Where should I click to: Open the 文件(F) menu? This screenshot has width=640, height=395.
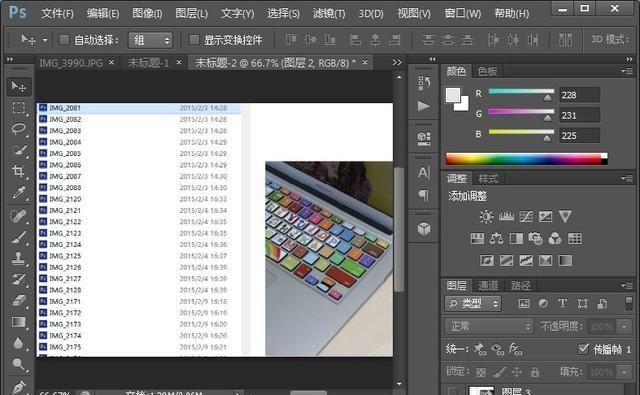point(57,13)
